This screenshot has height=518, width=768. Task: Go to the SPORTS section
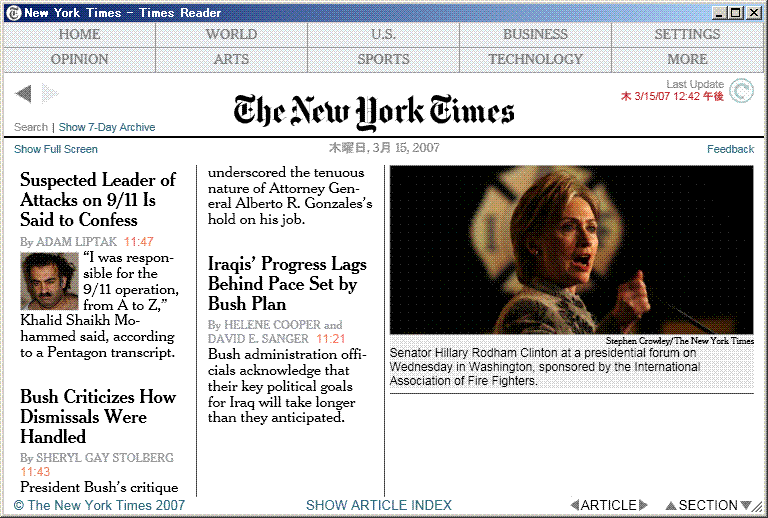pyautogui.click(x=383, y=59)
